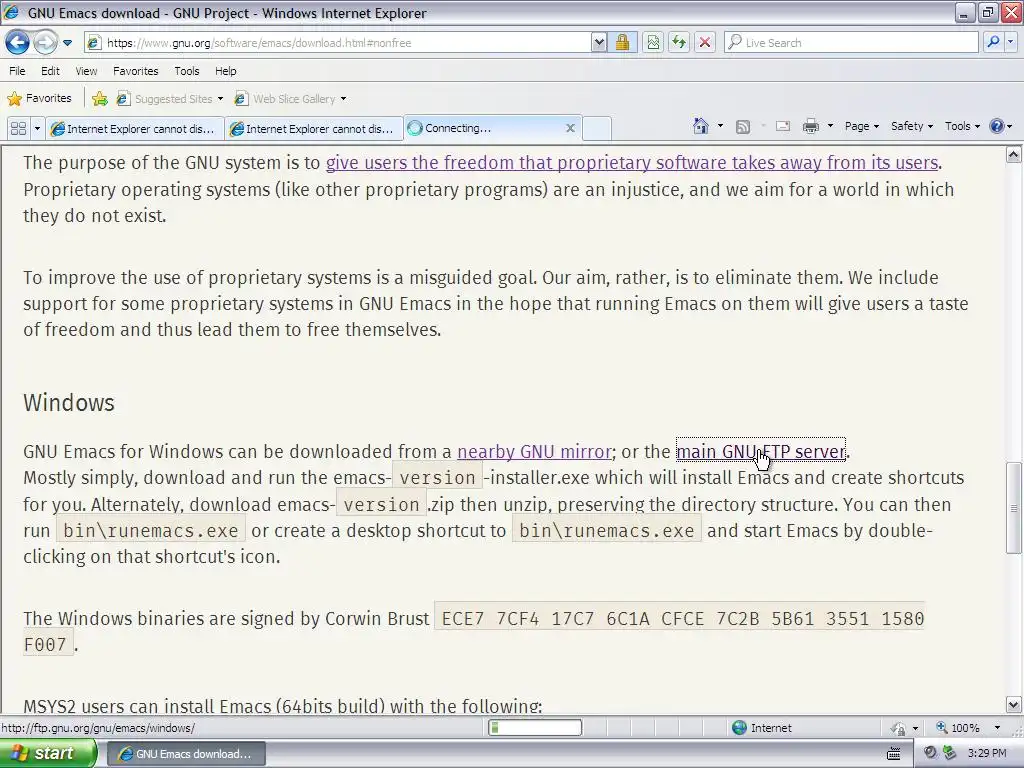This screenshot has height=768, width=1024.
Task: Click the red Stop loading icon
Action: 705,42
